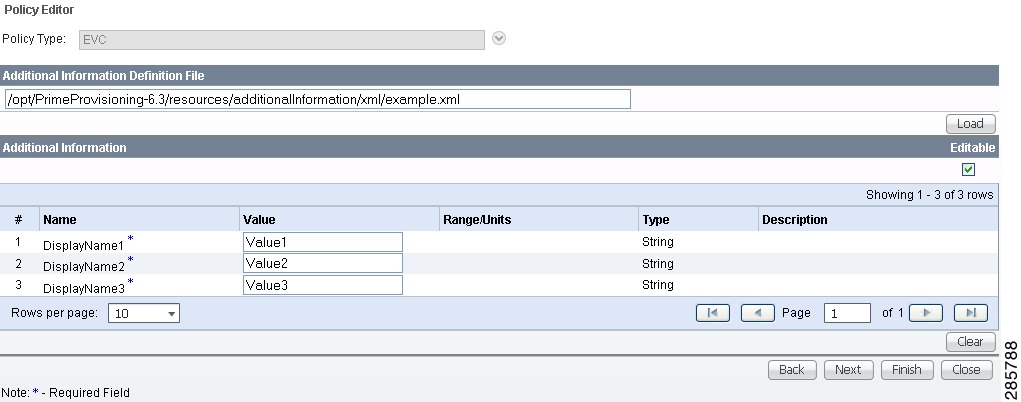Go to next page of table

click(x=925, y=313)
